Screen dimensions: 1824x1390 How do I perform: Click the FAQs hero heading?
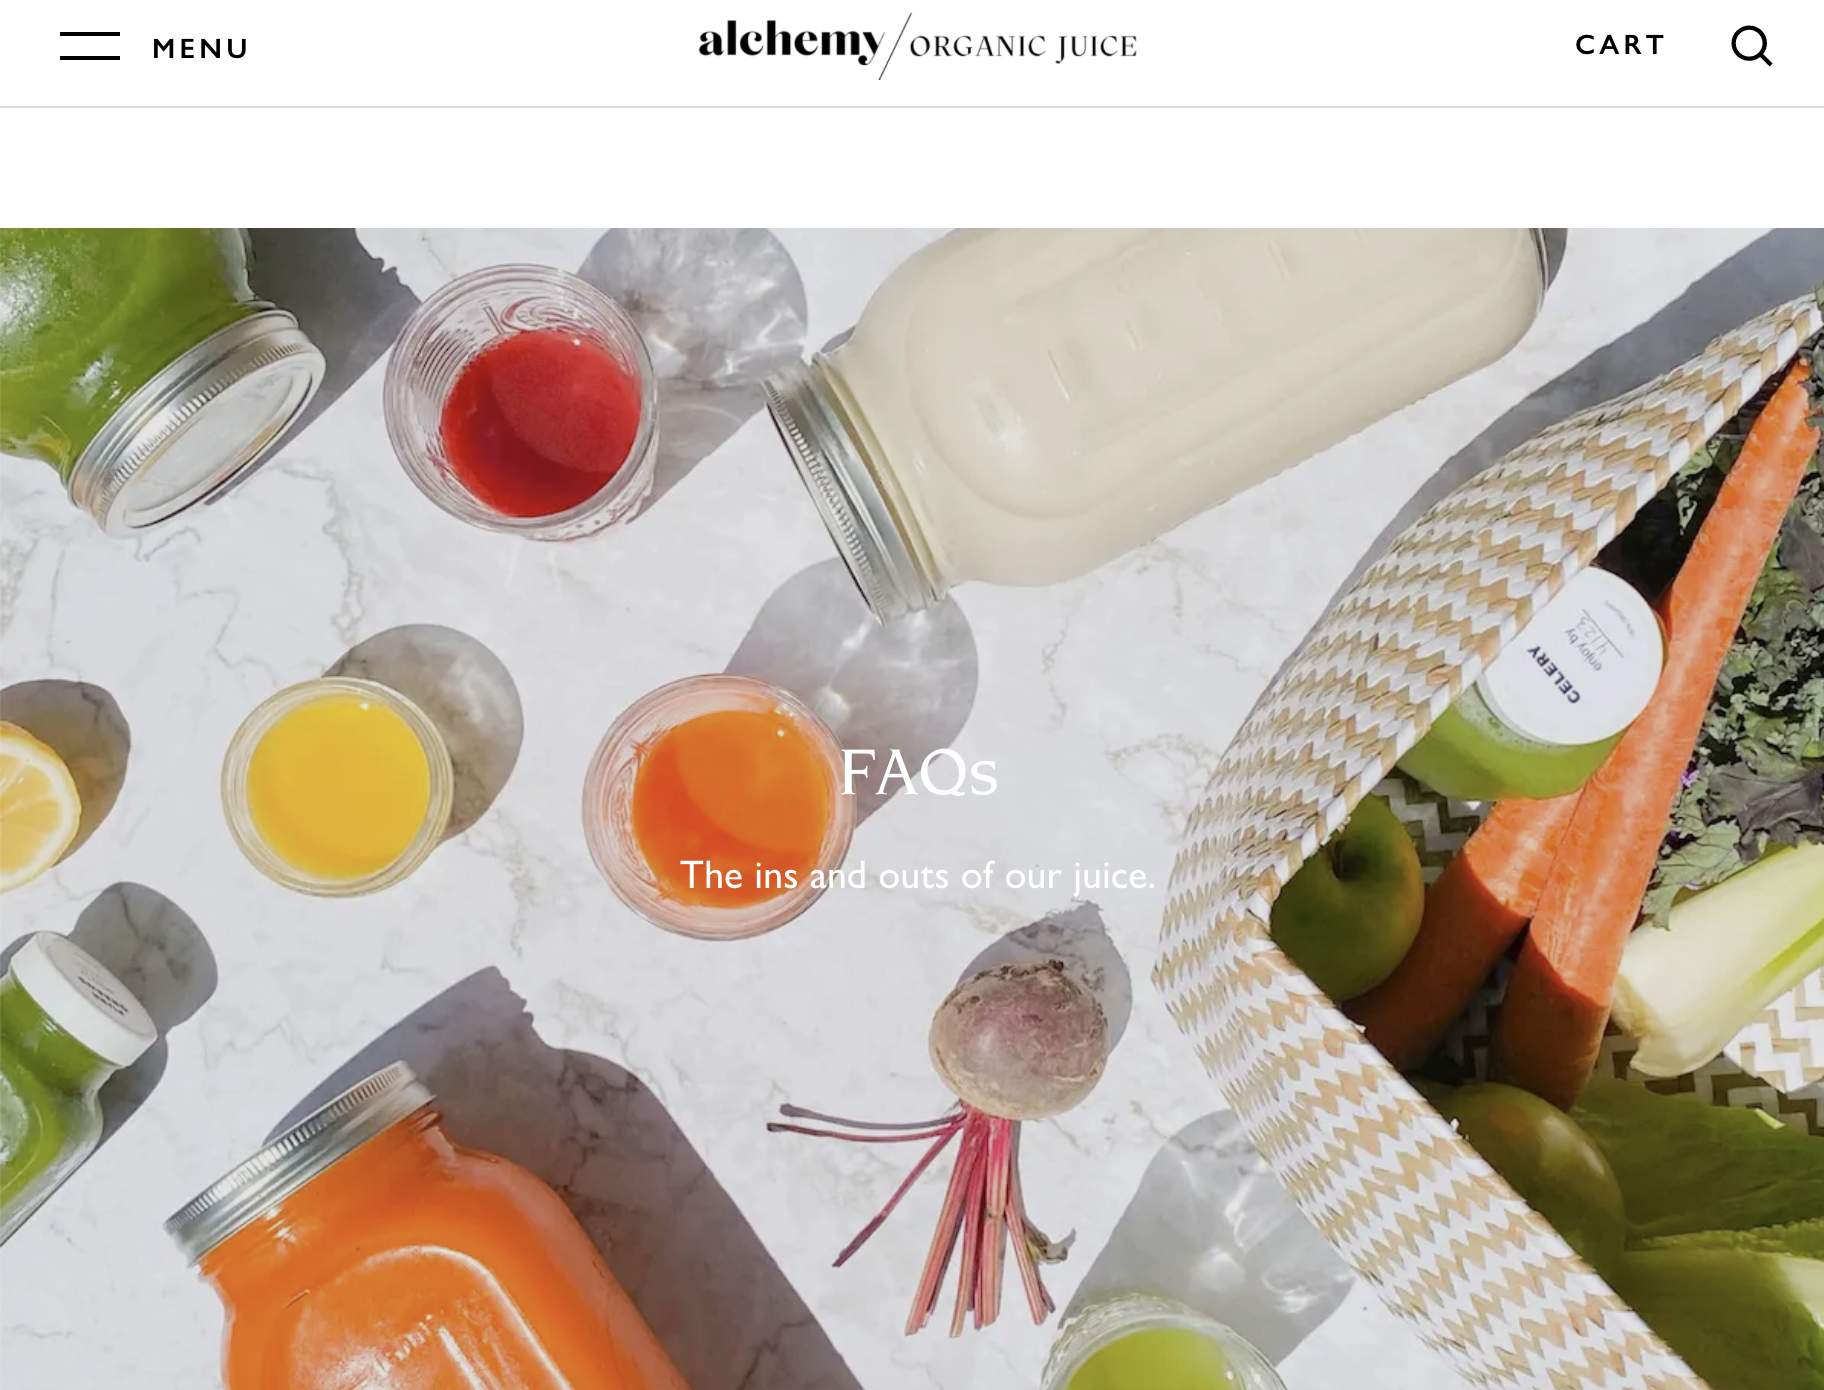tap(918, 772)
